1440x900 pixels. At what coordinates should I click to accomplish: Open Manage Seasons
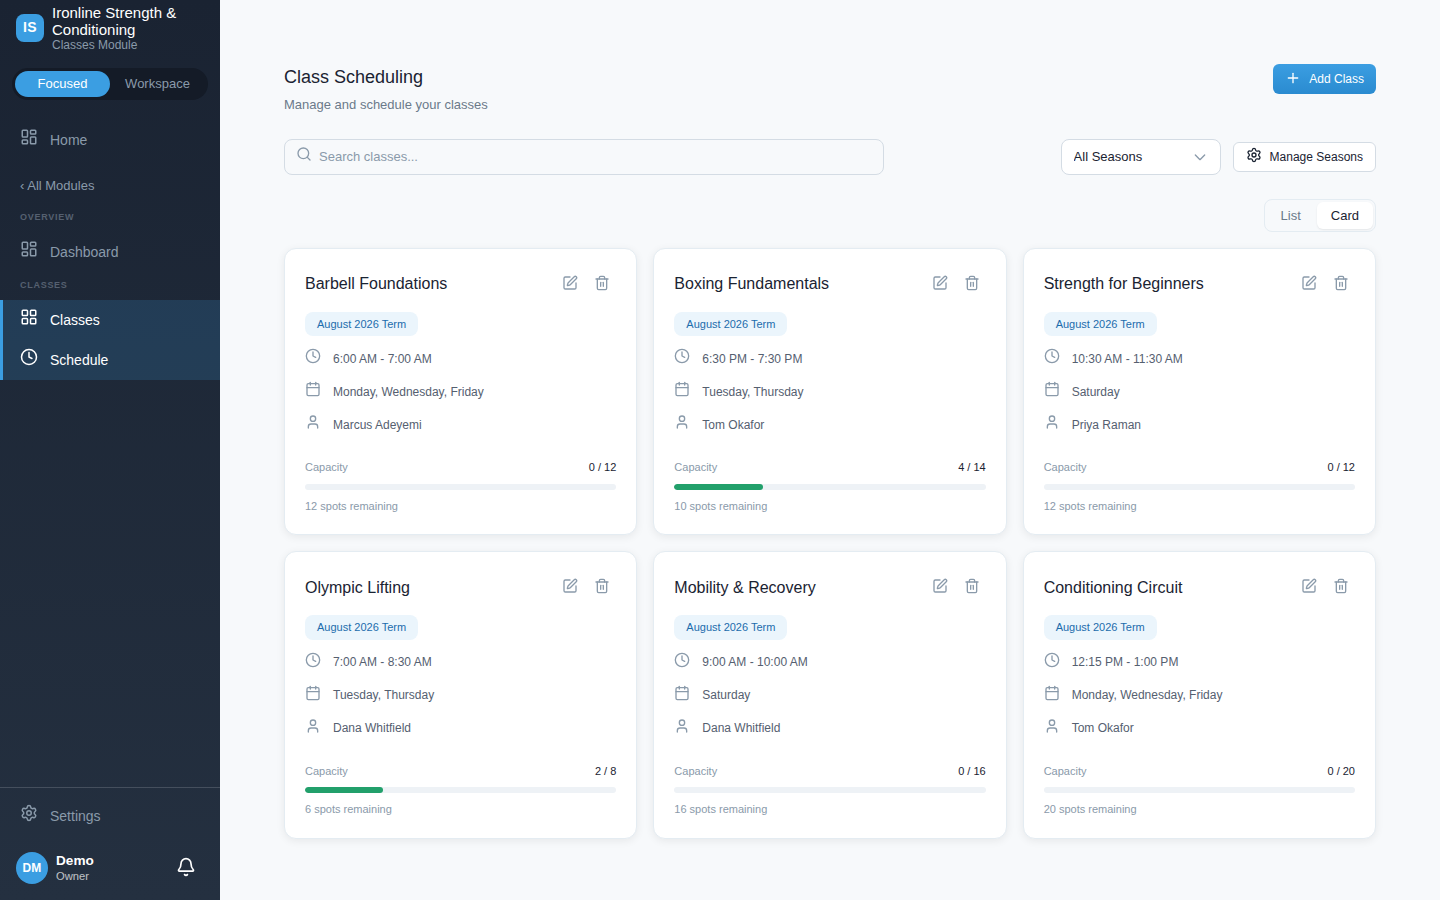[1304, 157]
